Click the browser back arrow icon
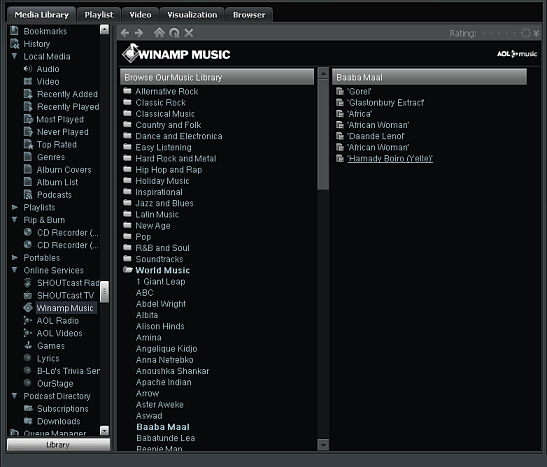The width and height of the screenshot is (547, 467). tap(125, 33)
